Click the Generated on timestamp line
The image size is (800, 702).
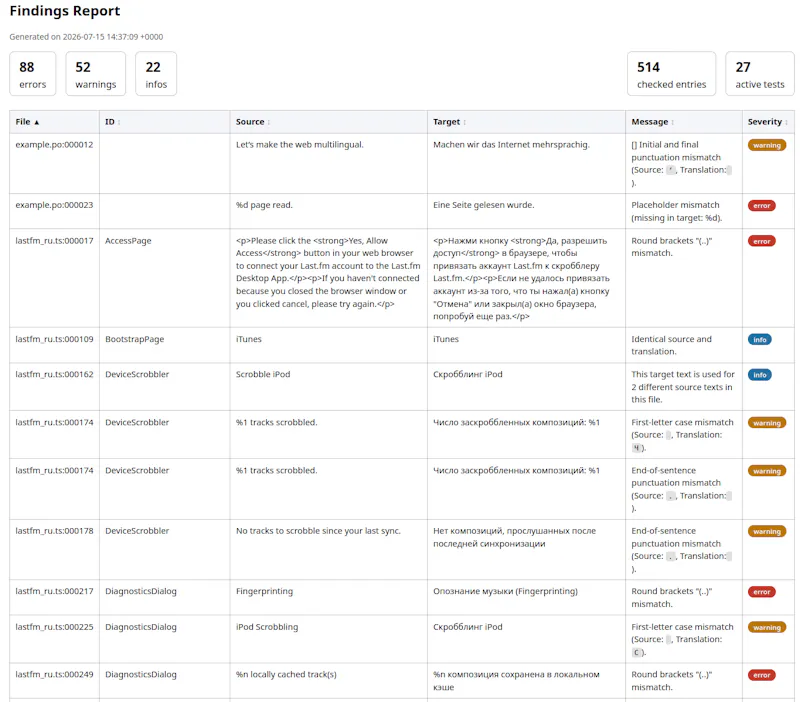coord(86,37)
